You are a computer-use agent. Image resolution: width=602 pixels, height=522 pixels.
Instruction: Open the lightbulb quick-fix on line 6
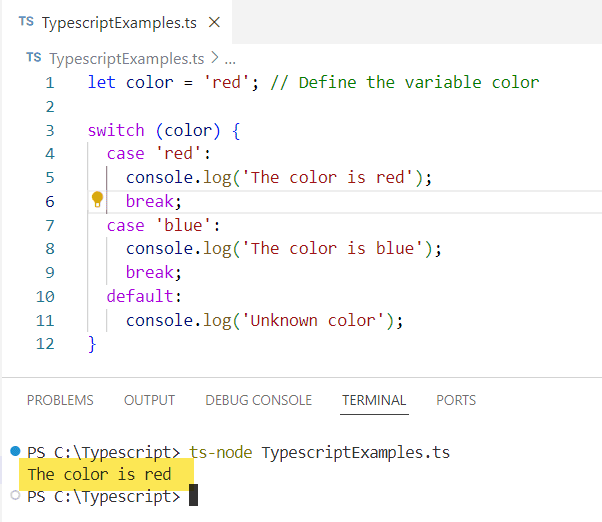97,200
